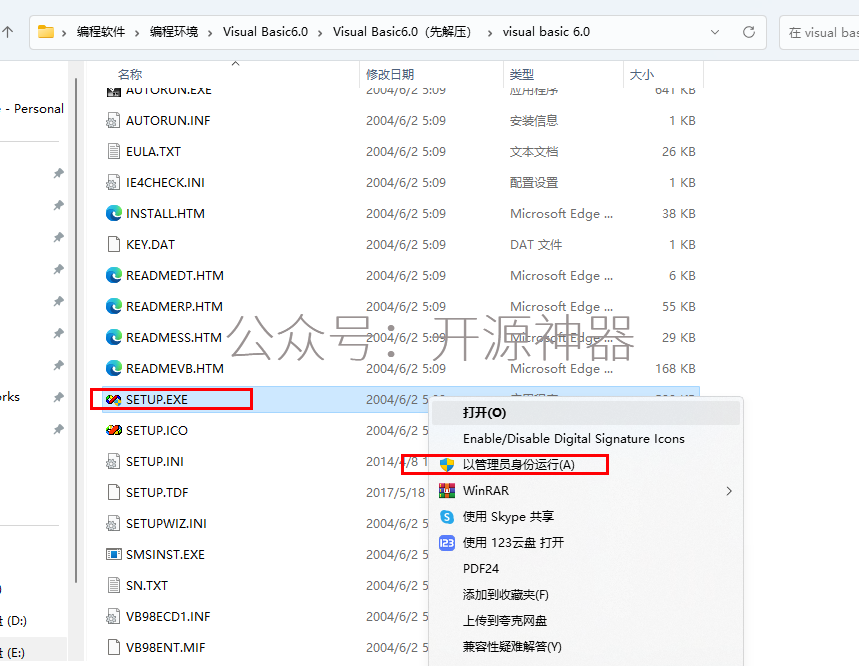Viewport: 859px width, 666px height.
Task: Click the KEY.DAT blank file icon
Action: click(113, 244)
